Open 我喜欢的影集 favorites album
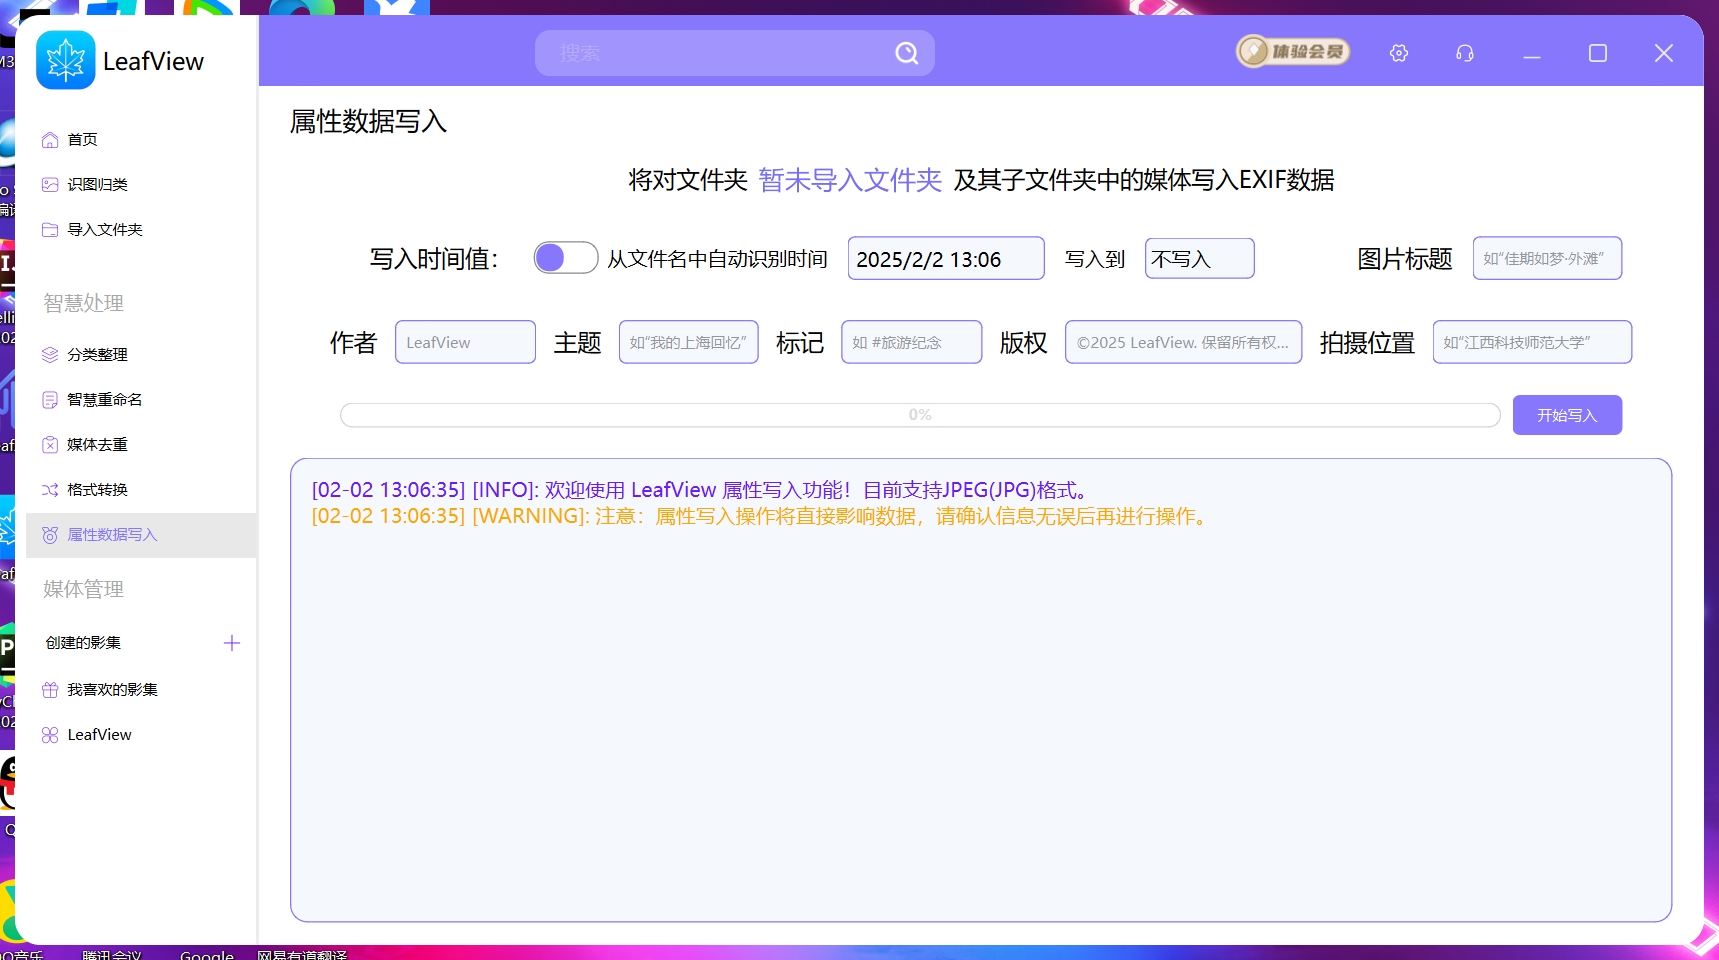The height and width of the screenshot is (960, 1719). [x=141, y=690]
